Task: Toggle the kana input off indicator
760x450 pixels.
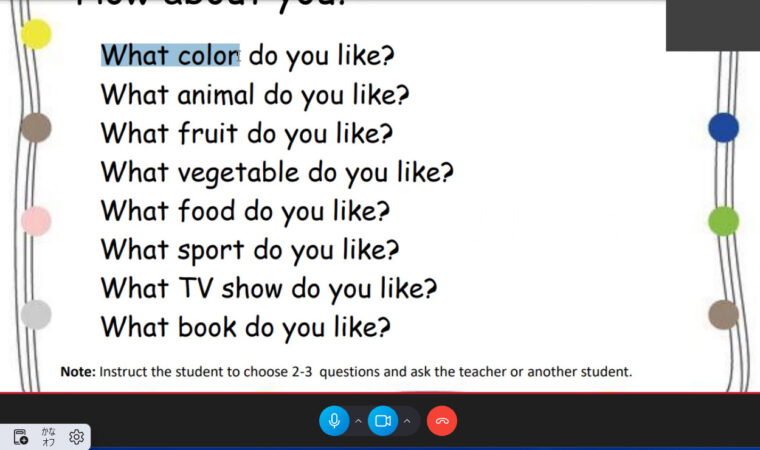Action: click(x=48, y=437)
